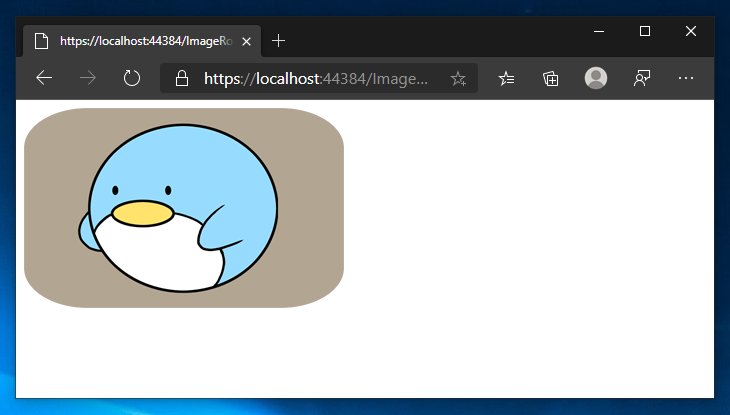This screenshot has width=730, height=415.
Task: Maximize the browser window
Action: pyautogui.click(x=645, y=31)
